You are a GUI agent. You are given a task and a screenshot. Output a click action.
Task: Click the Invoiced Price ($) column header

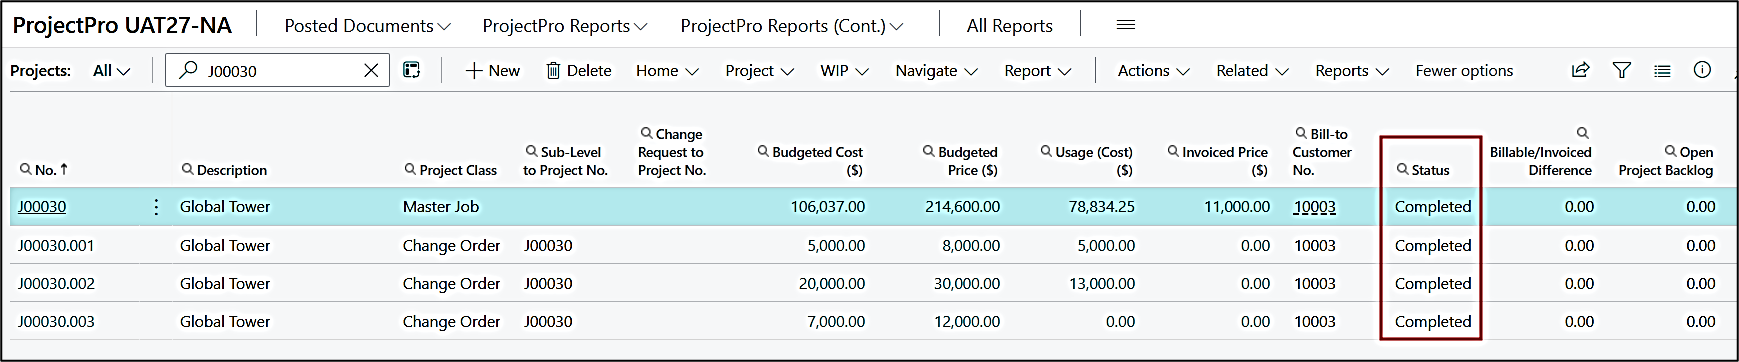tap(1218, 161)
